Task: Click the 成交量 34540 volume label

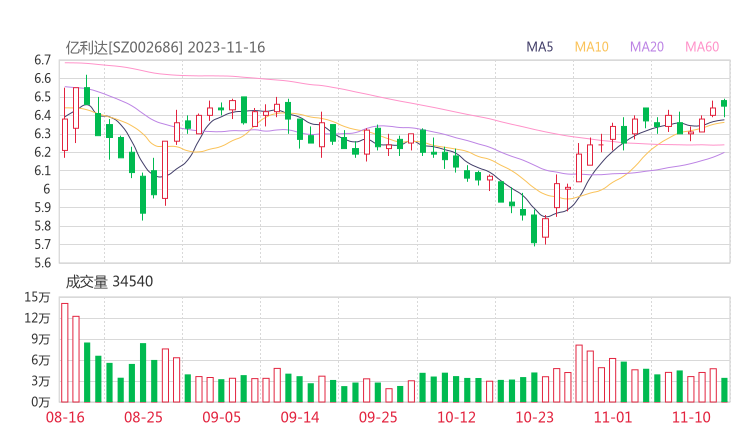Action: pyautogui.click(x=109, y=282)
